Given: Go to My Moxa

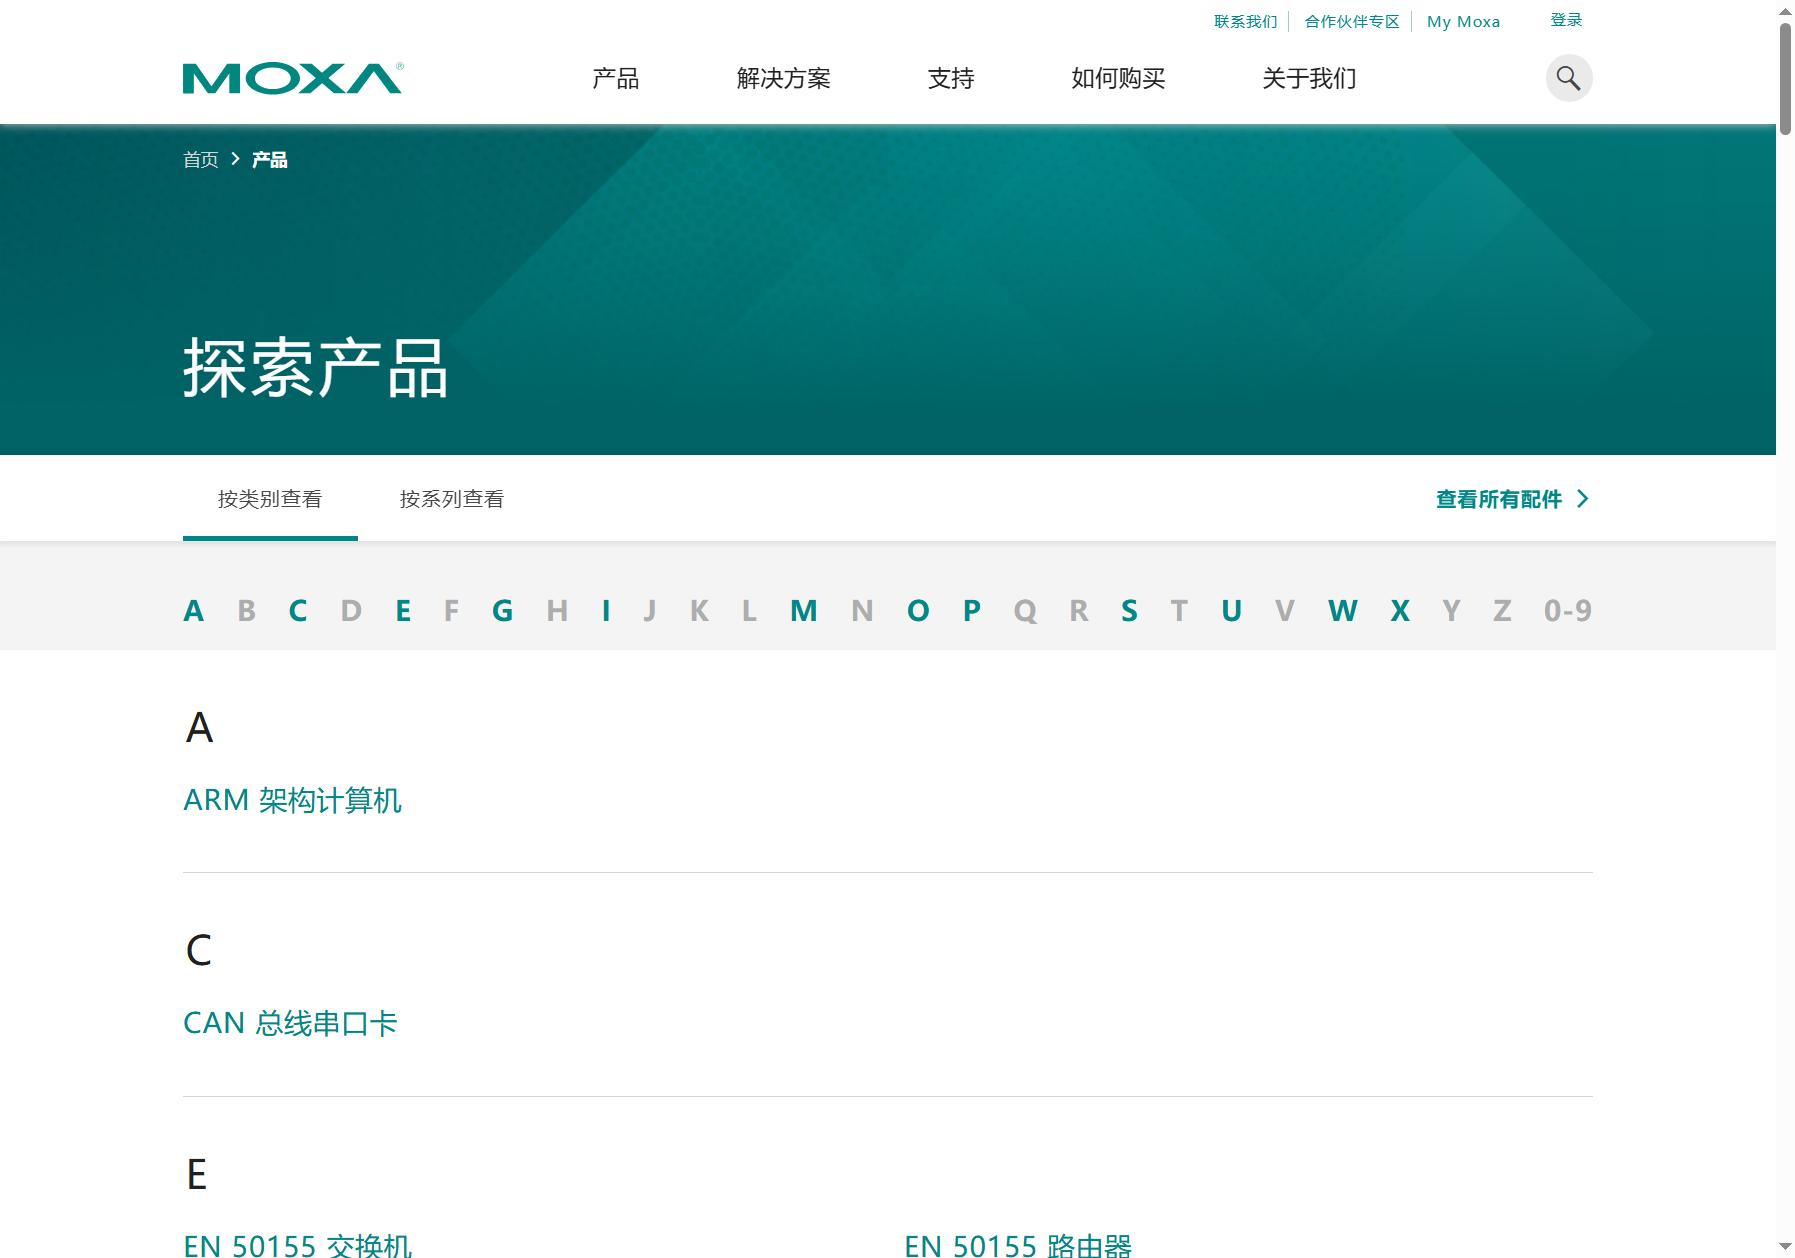Looking at the screenshot, I should [1463, 21].
